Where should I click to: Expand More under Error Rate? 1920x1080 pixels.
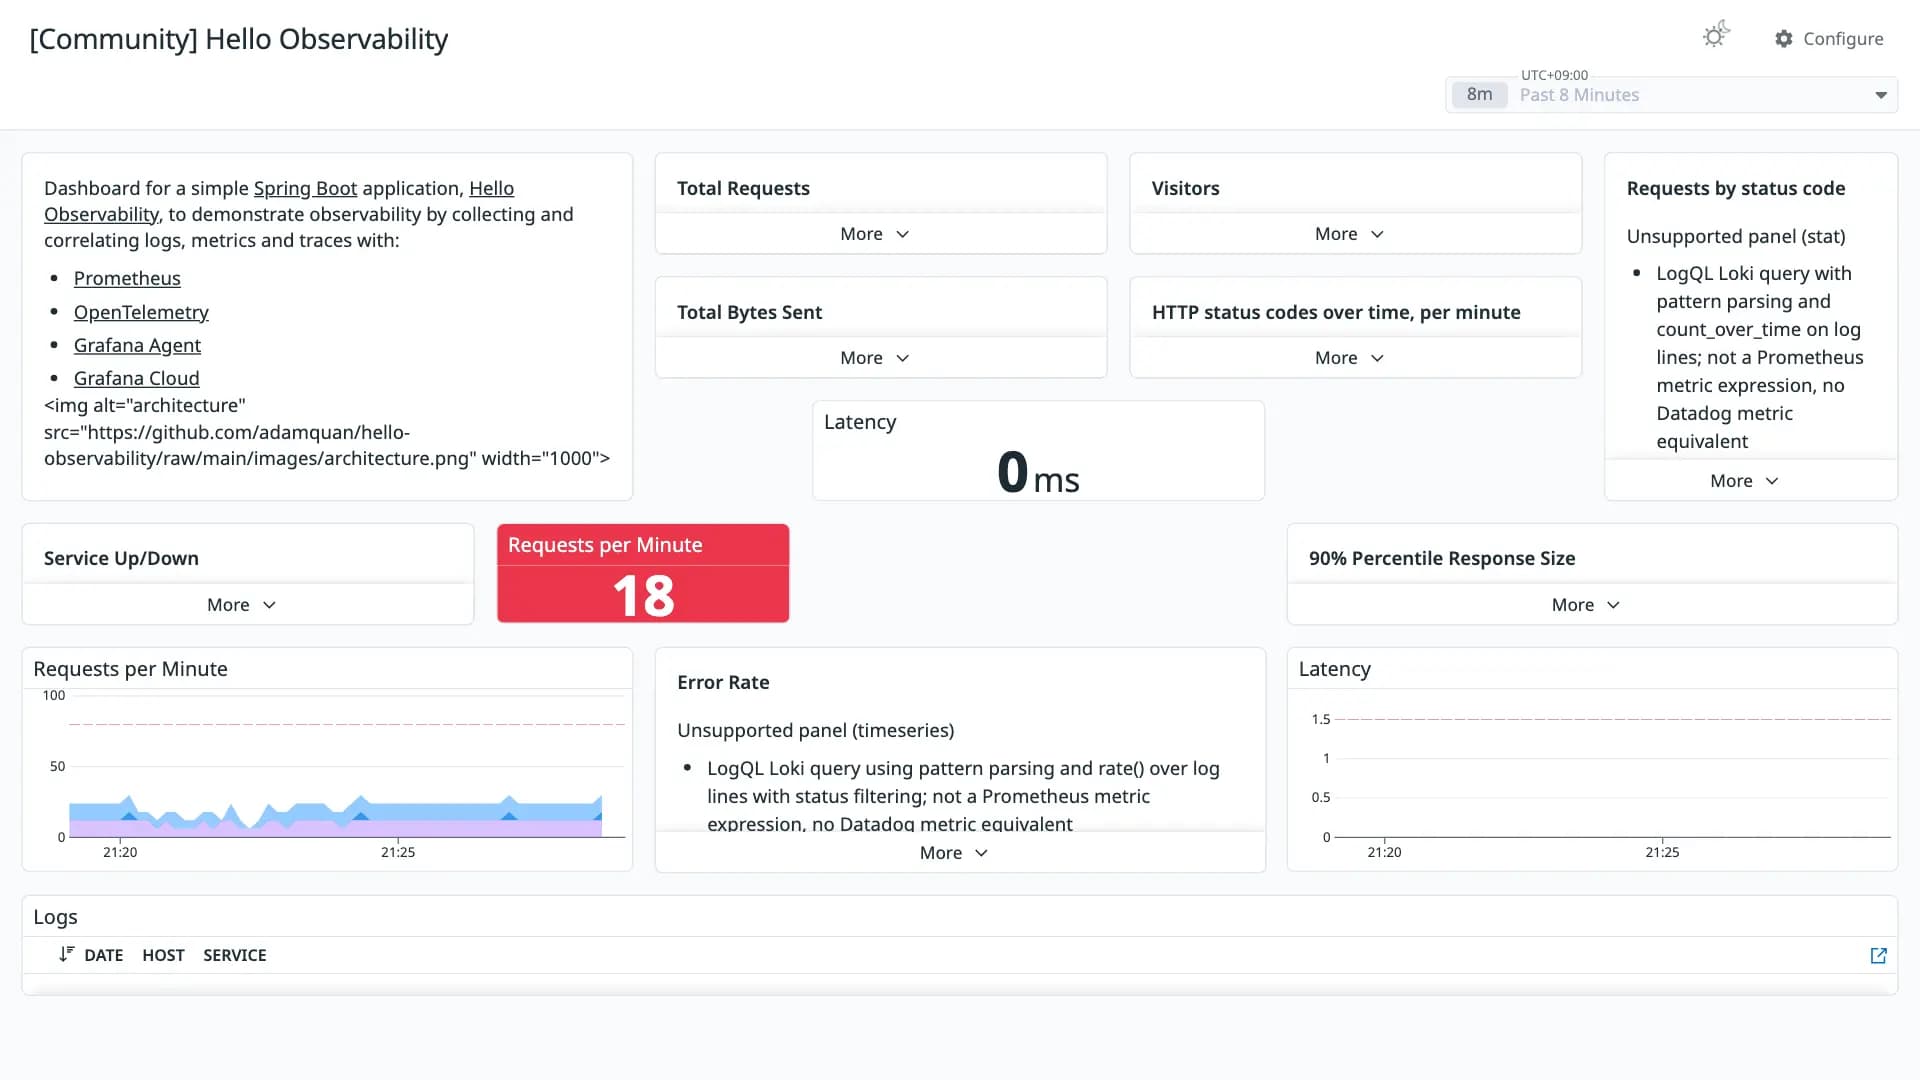pyautogui.click(x=954, y=852)
